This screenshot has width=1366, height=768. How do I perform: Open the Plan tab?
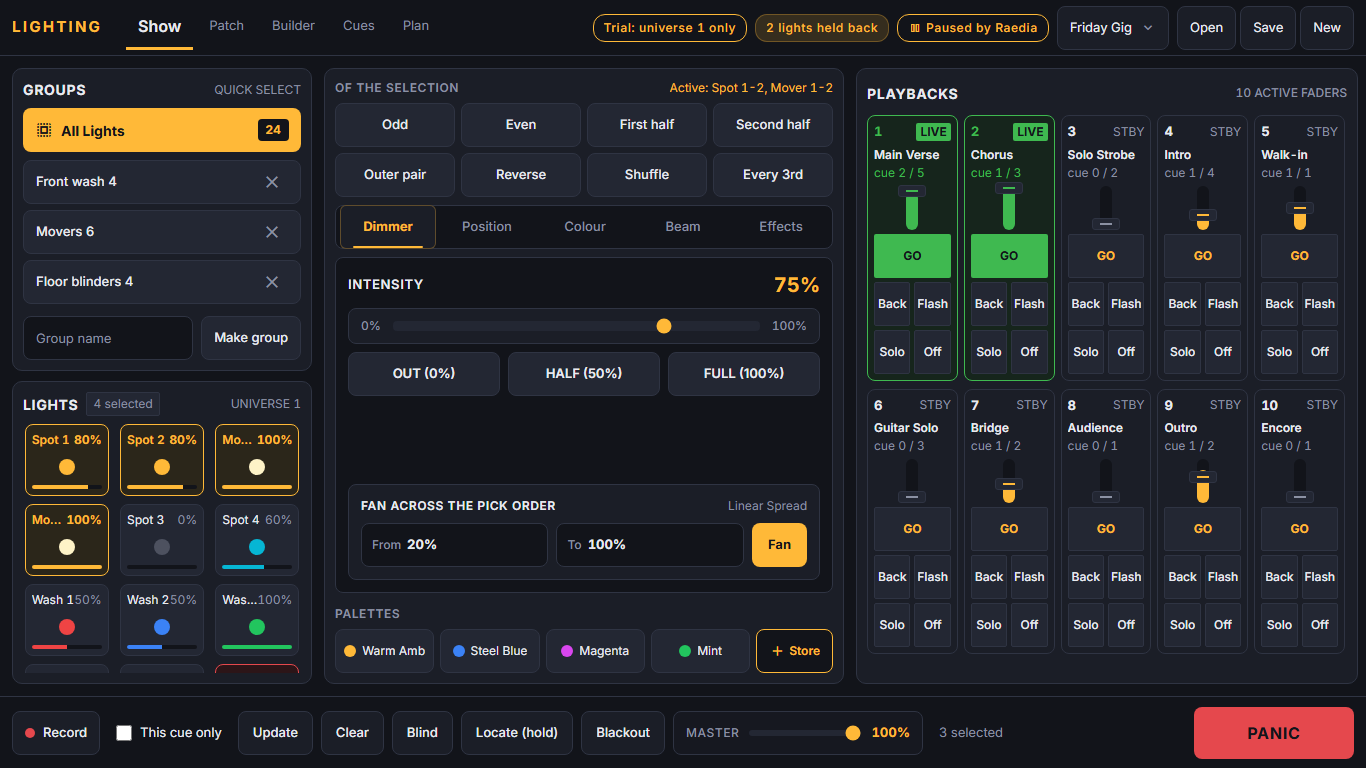(x=416, y=26)
